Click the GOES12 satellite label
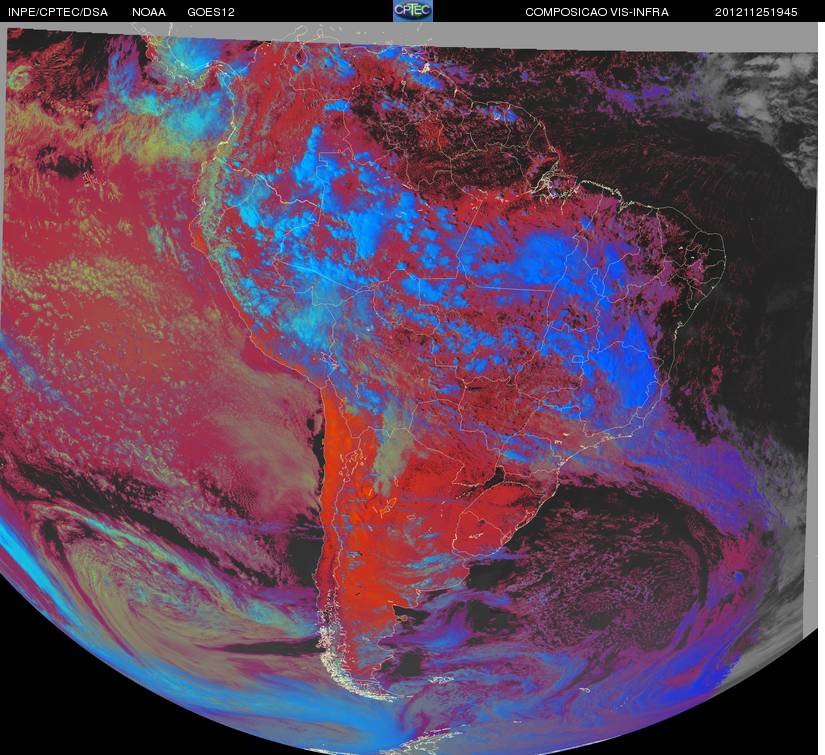This screenshot has height=755, width=825. pos(211,12)
